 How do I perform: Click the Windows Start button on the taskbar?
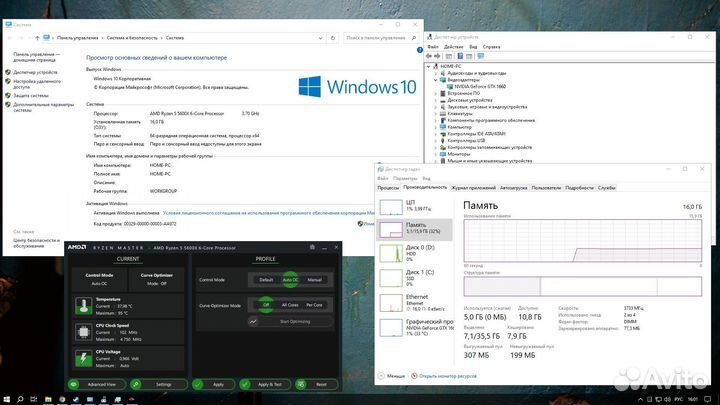point(8,397)
